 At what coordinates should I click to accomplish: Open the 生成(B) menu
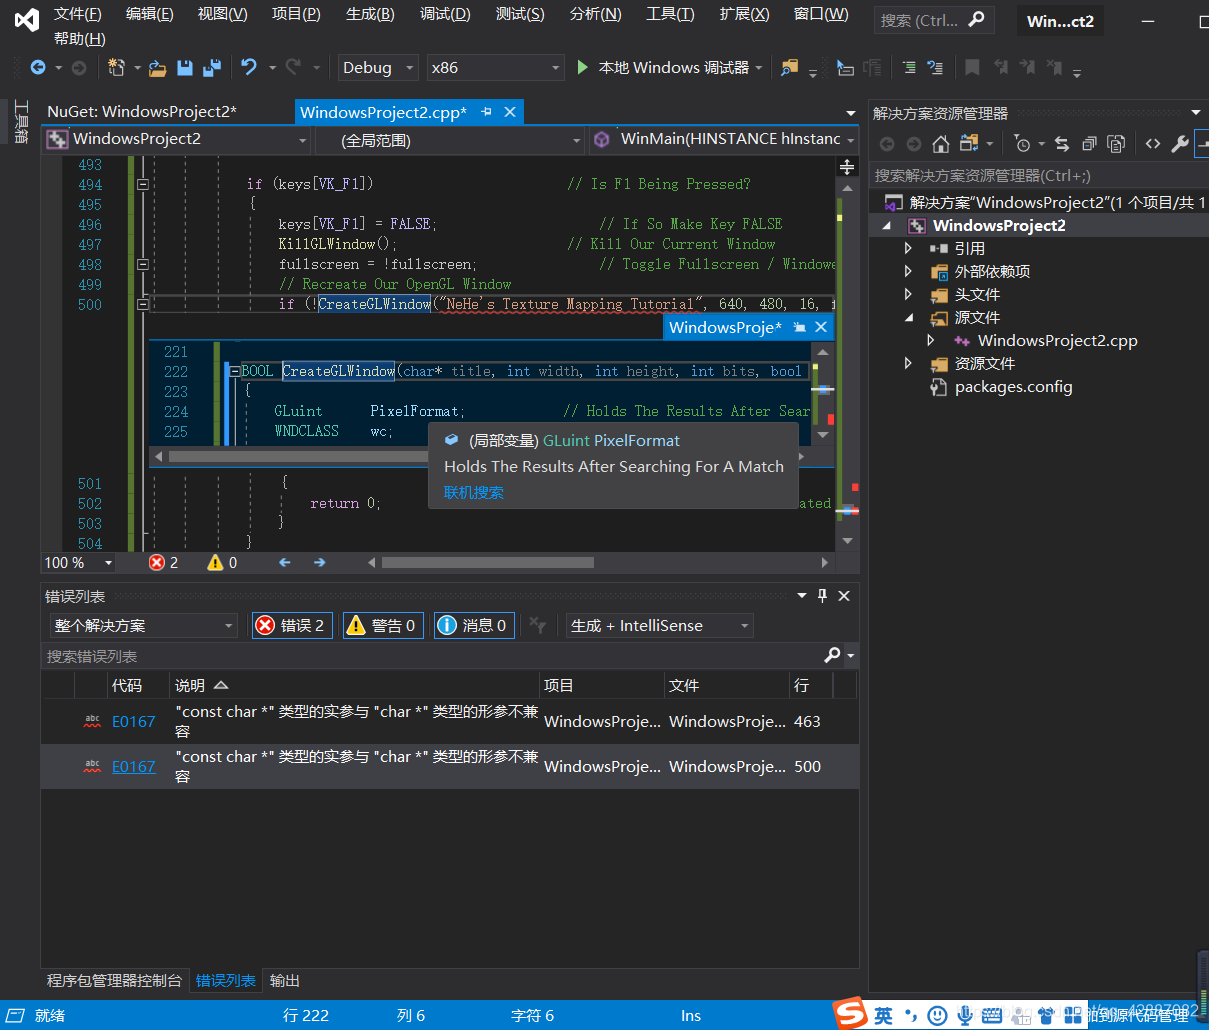tap(370, 14)
